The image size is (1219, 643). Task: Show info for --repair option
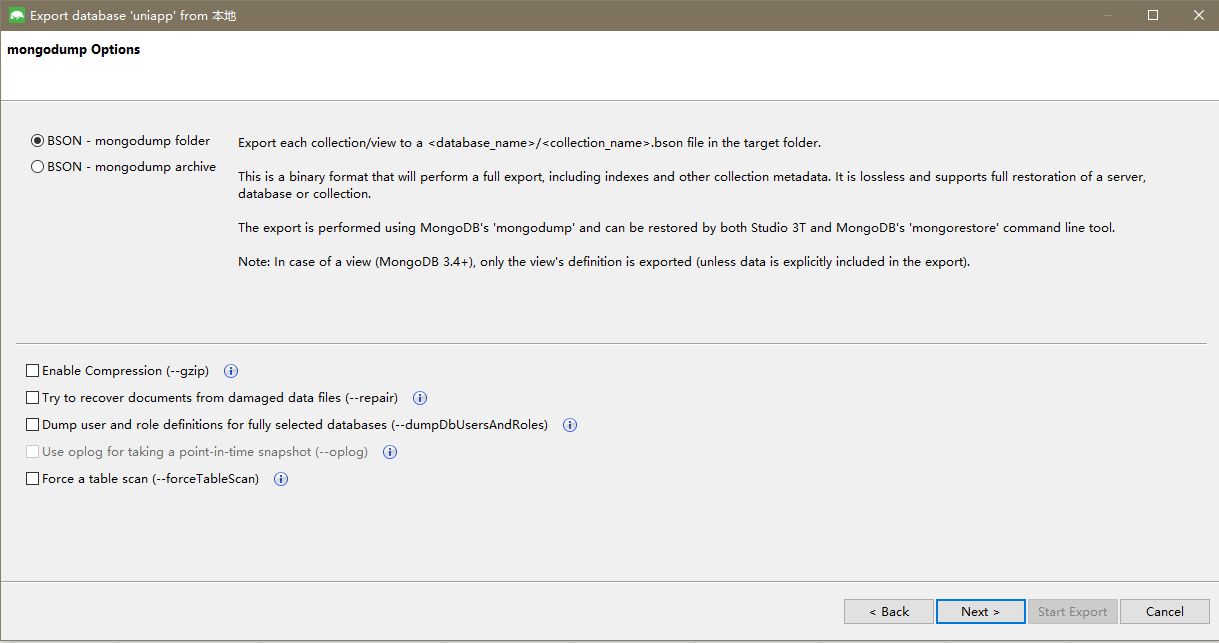(x=420, y=398)
